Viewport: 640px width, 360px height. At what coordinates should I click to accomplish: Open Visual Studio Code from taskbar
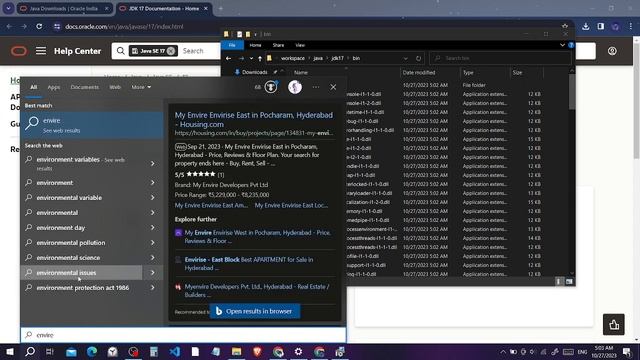175,351
